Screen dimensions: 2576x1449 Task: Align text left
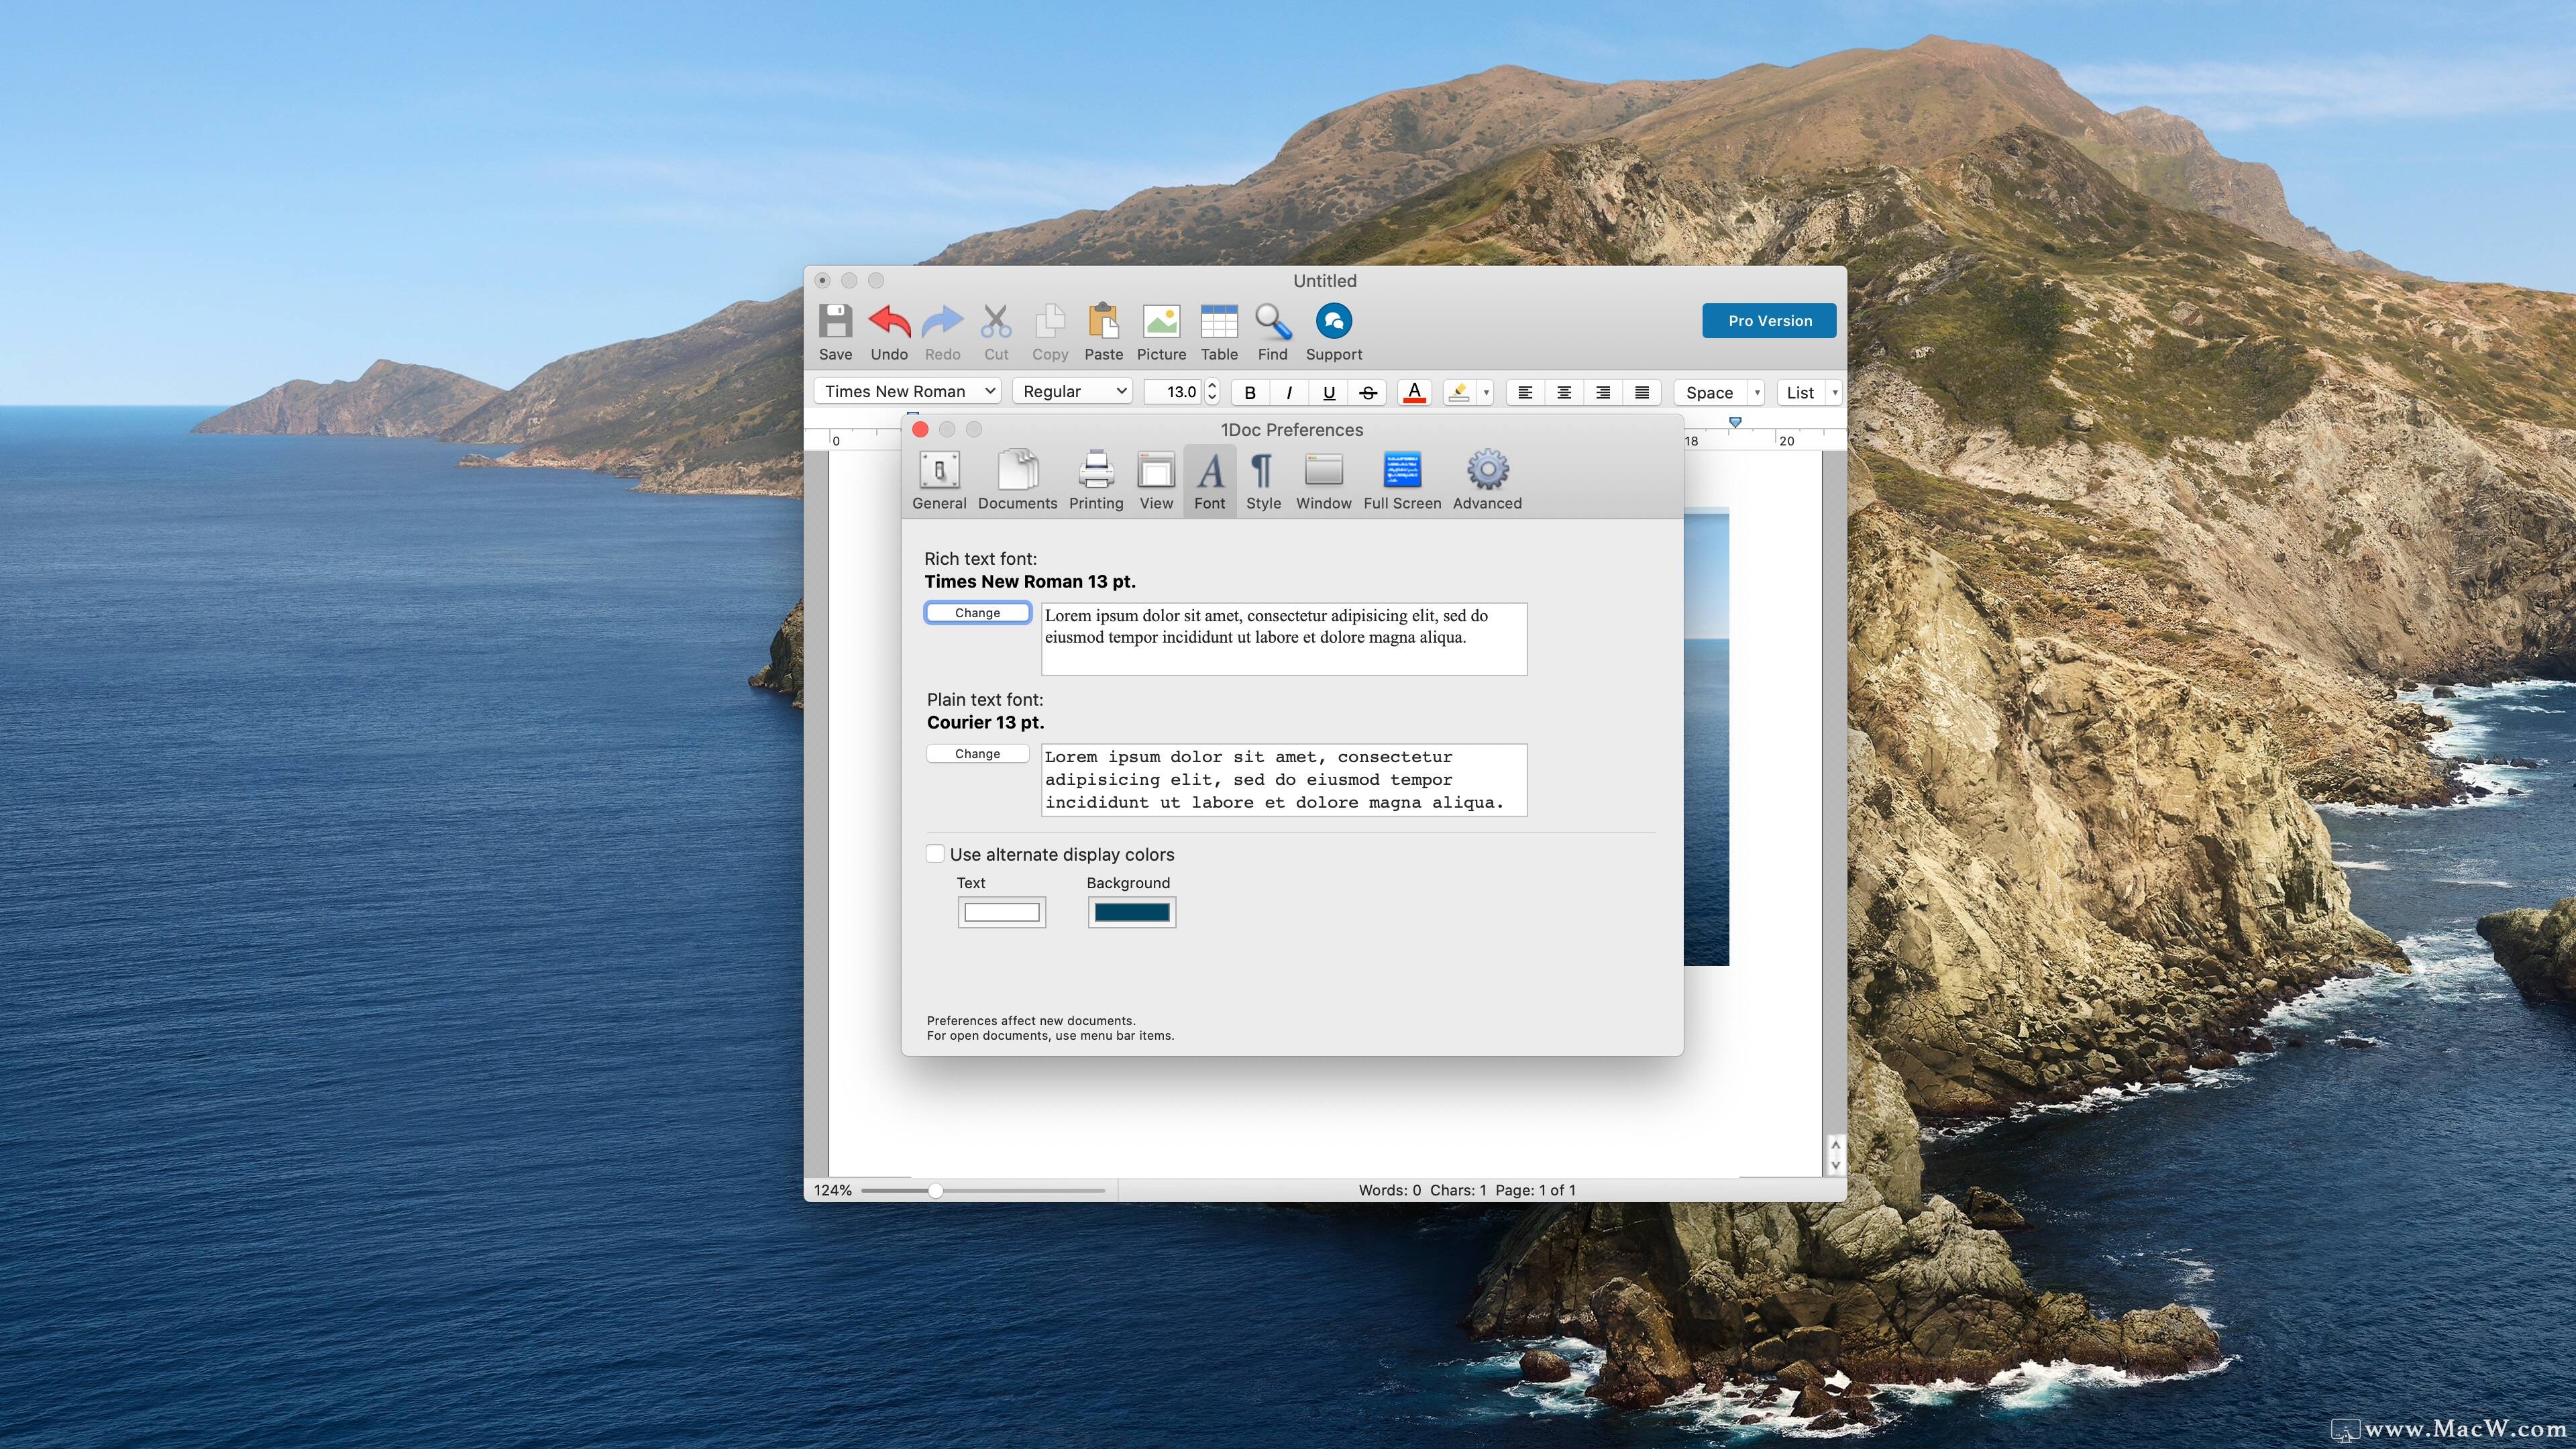[1525, 393]
